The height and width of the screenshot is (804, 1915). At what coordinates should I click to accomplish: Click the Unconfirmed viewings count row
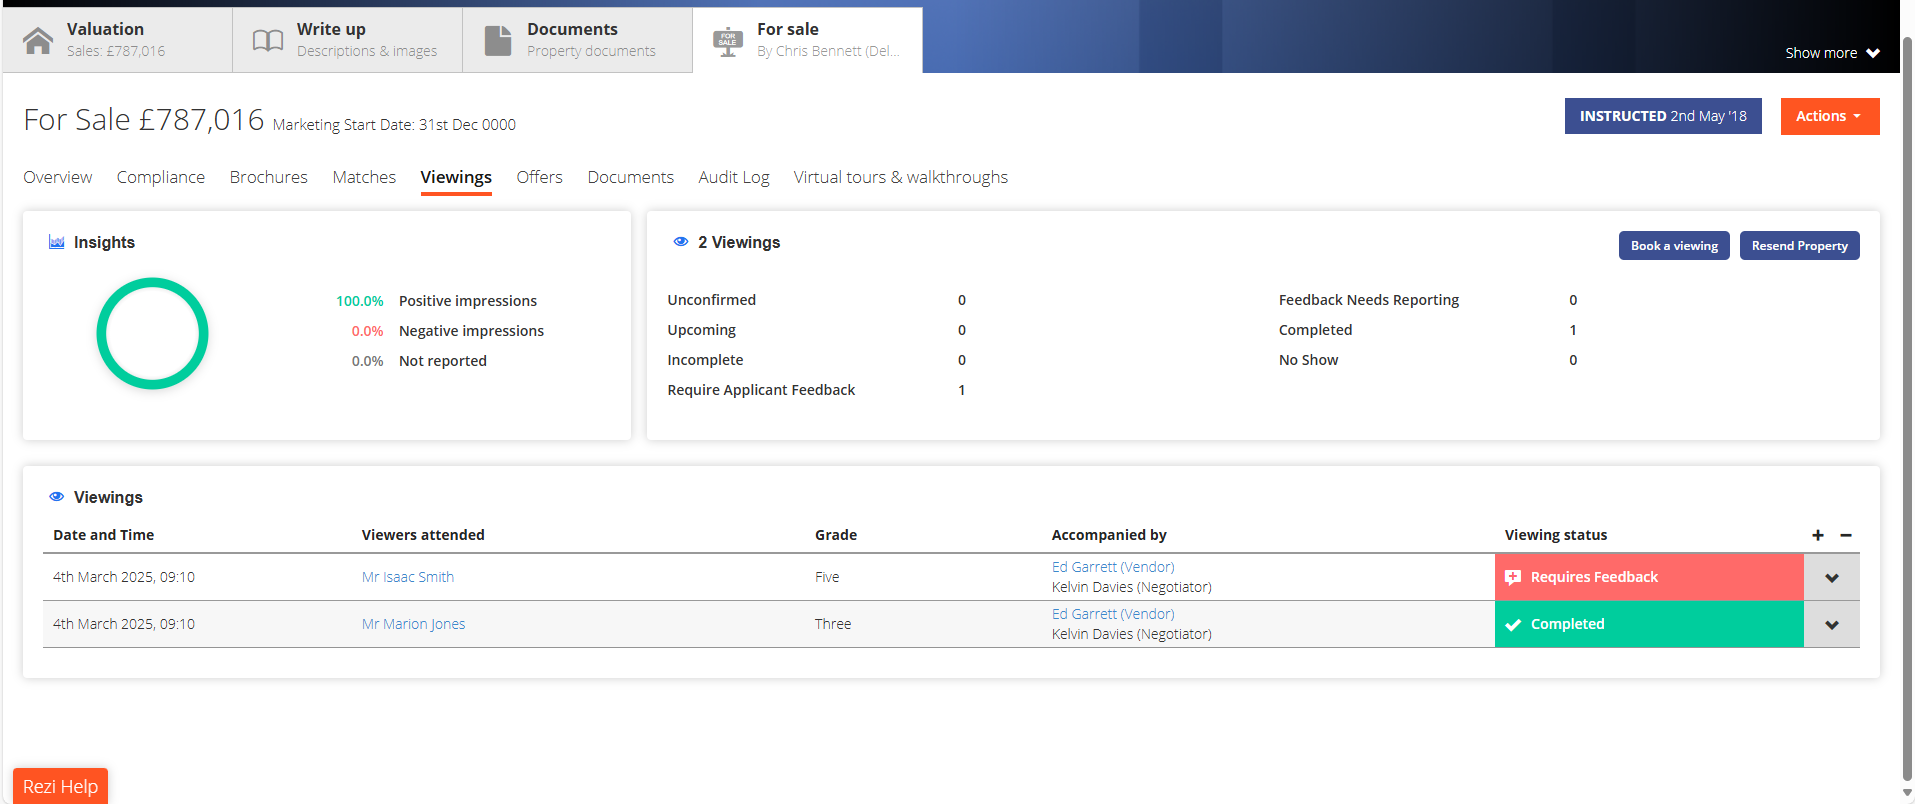click(817, 300)
